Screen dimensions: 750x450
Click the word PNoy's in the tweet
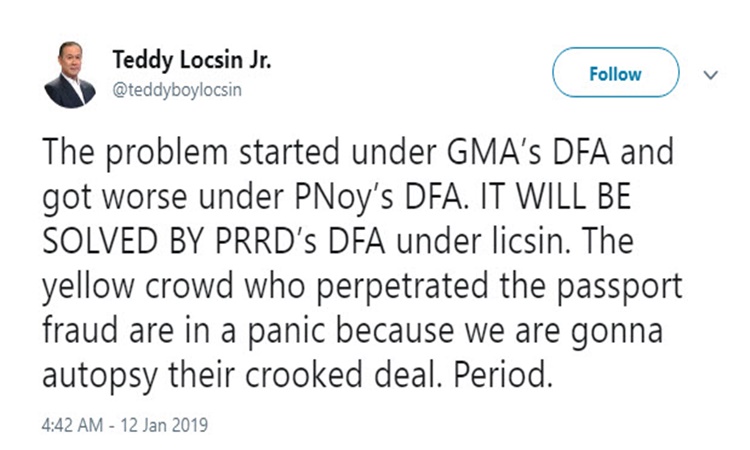[x=343, y=197]
